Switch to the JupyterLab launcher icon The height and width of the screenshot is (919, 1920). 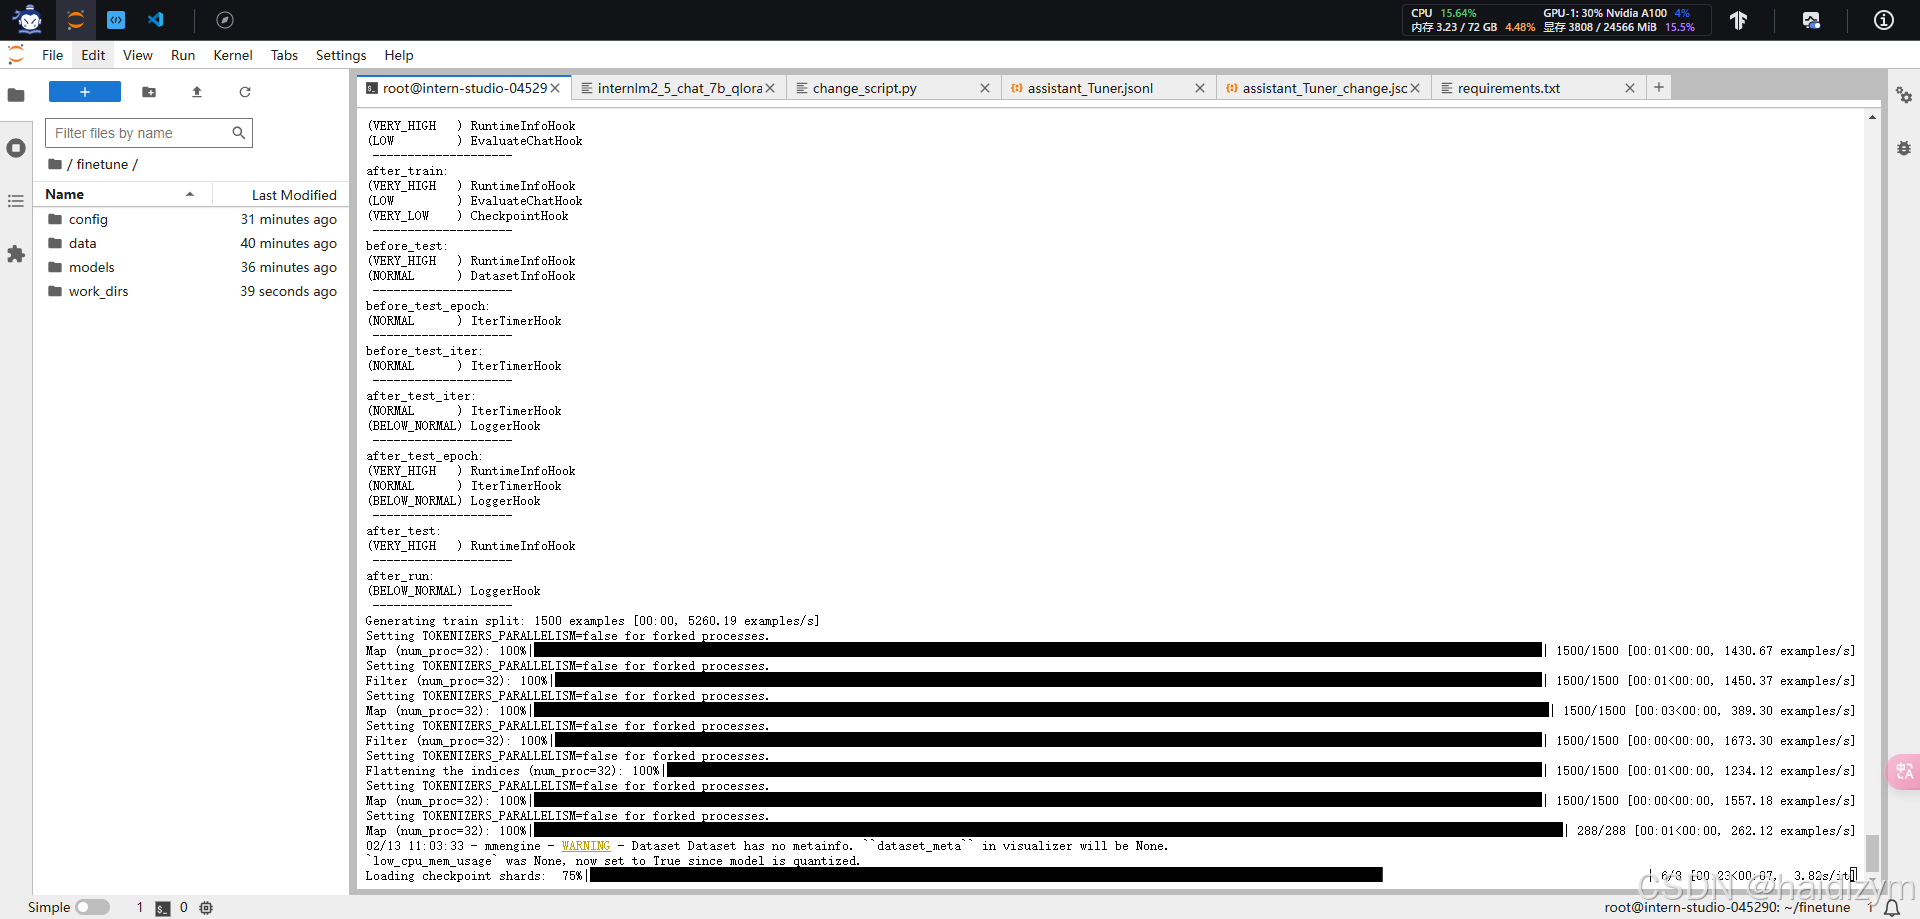[x=76, y=19]
